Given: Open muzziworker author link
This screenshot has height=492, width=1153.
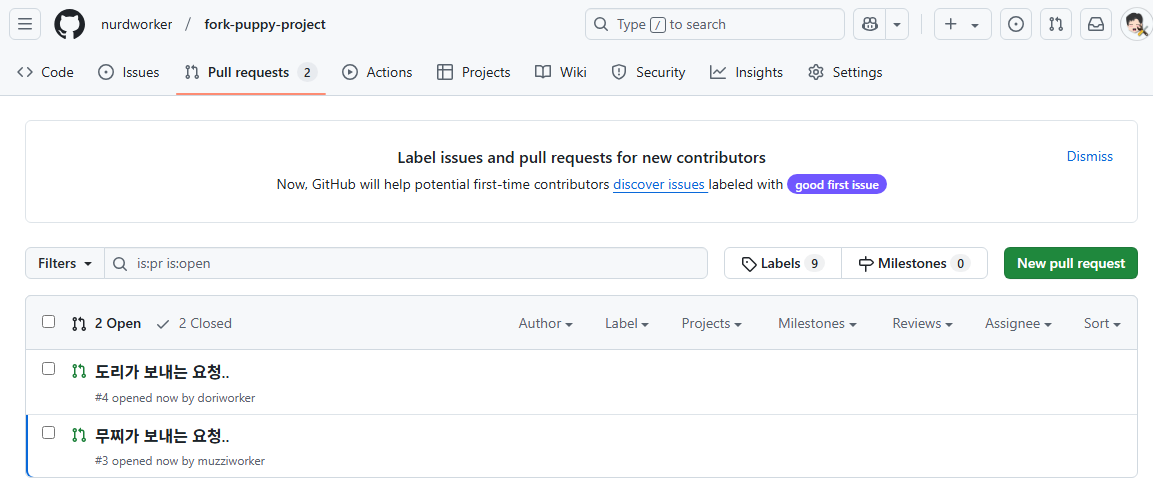Looking at the screenshot, I should pyautogui.click(x=232, y=461).
